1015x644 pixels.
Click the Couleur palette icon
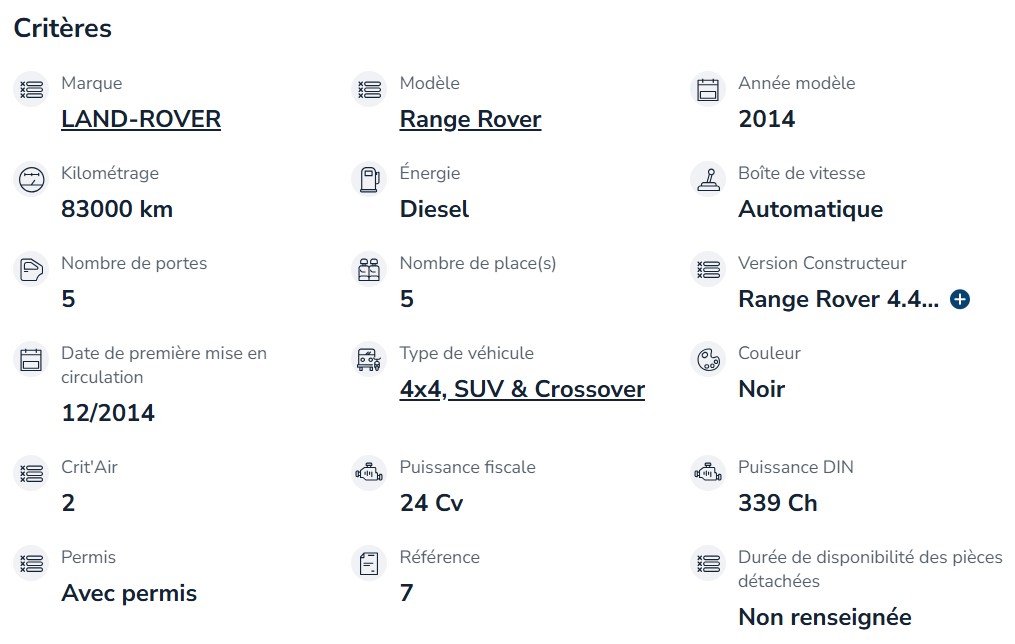click(708, 359)
